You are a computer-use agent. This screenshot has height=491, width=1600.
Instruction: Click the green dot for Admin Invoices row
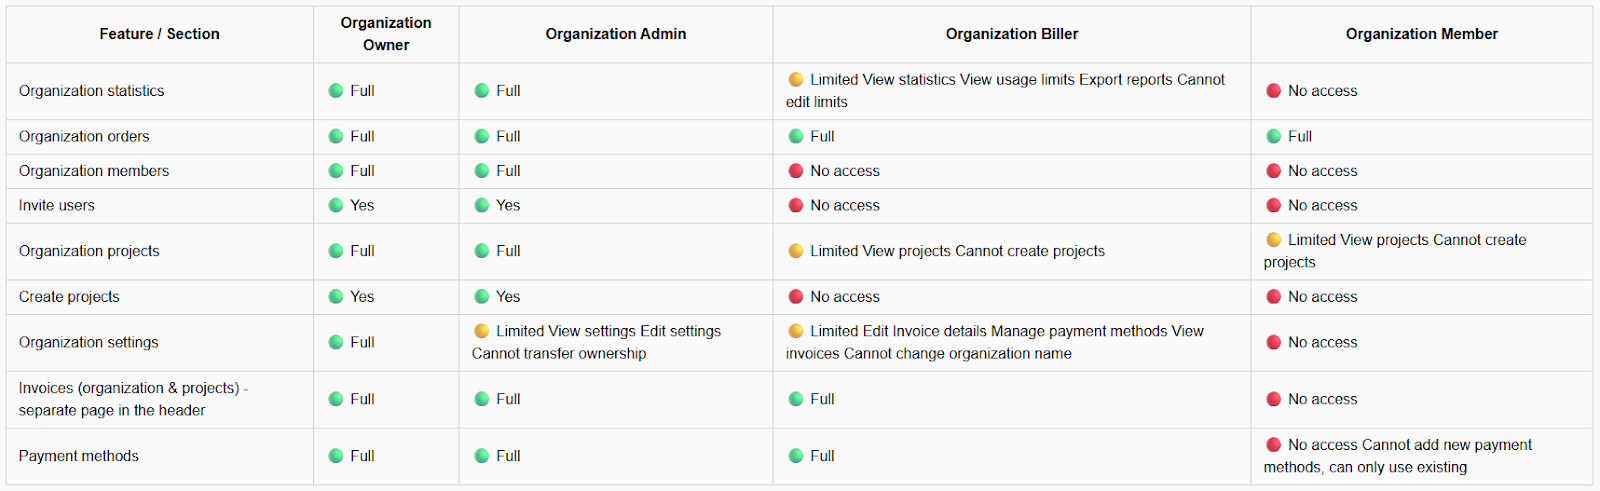[x=482, y=399]
